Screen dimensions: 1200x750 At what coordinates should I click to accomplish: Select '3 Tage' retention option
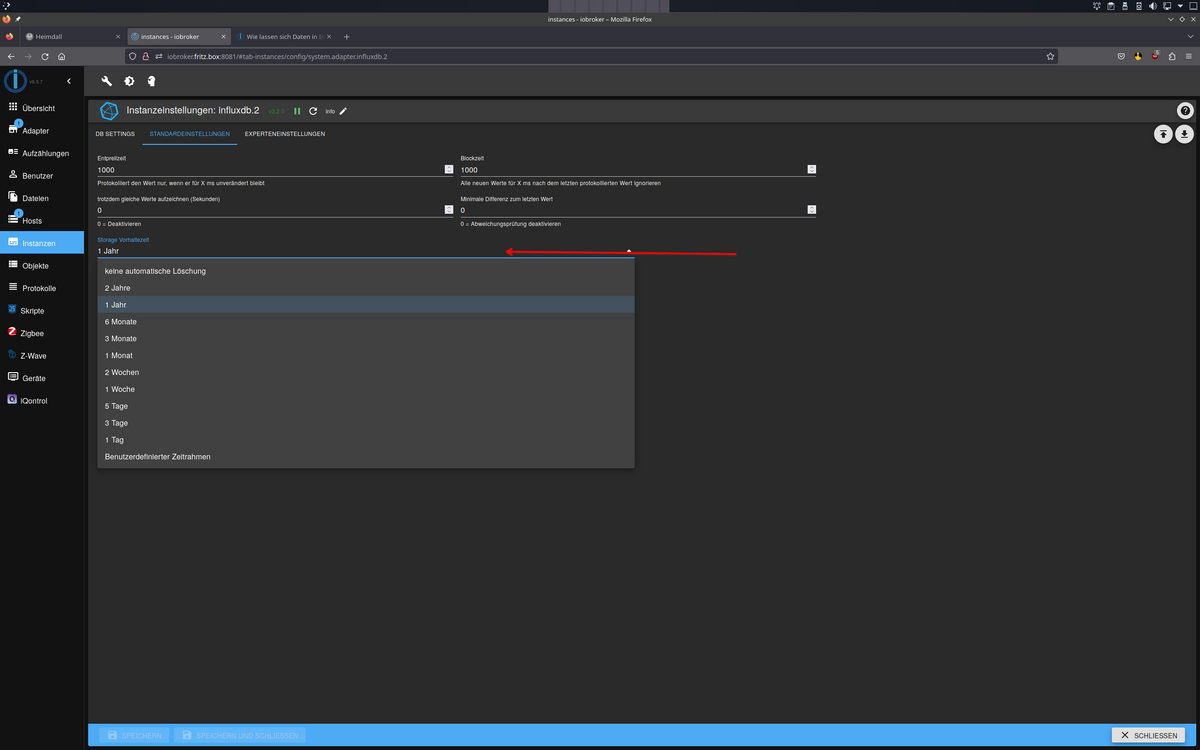[x=366, y=423]
